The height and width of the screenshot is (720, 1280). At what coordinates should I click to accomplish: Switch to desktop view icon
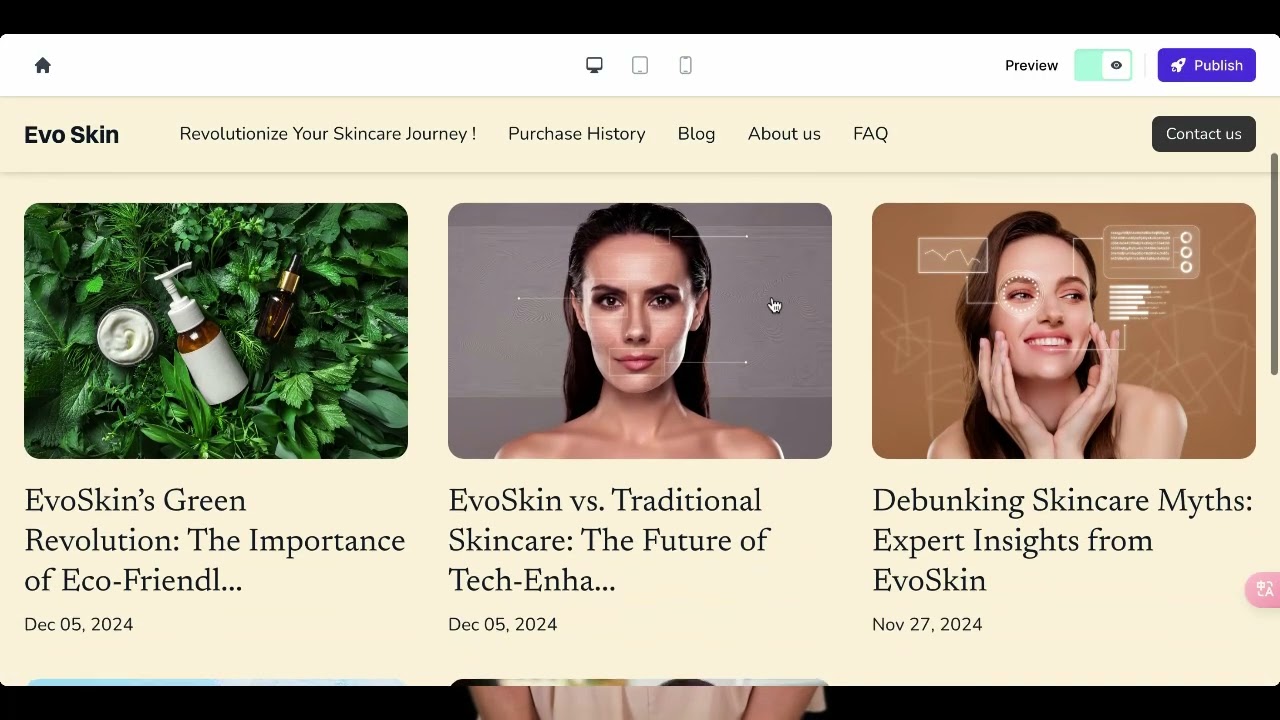click(594, 65)
